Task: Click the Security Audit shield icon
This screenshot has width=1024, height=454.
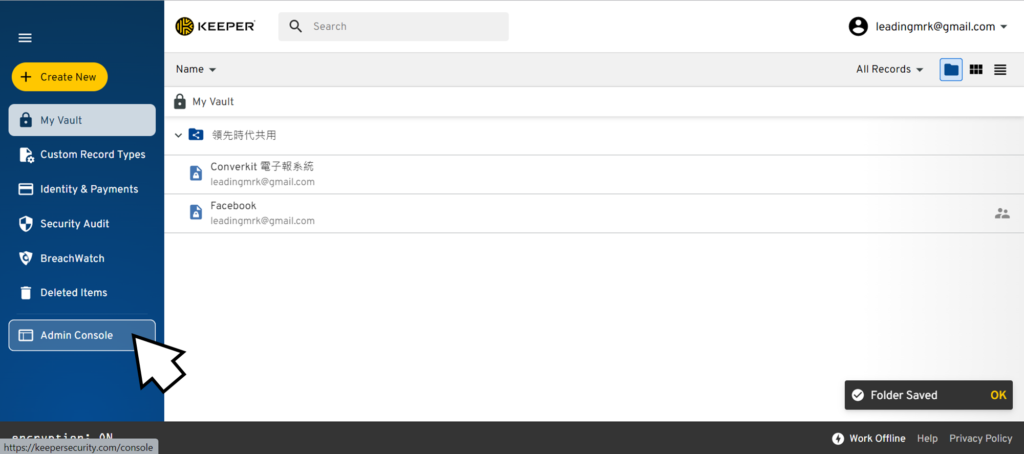Action: [x=25, y=224]
